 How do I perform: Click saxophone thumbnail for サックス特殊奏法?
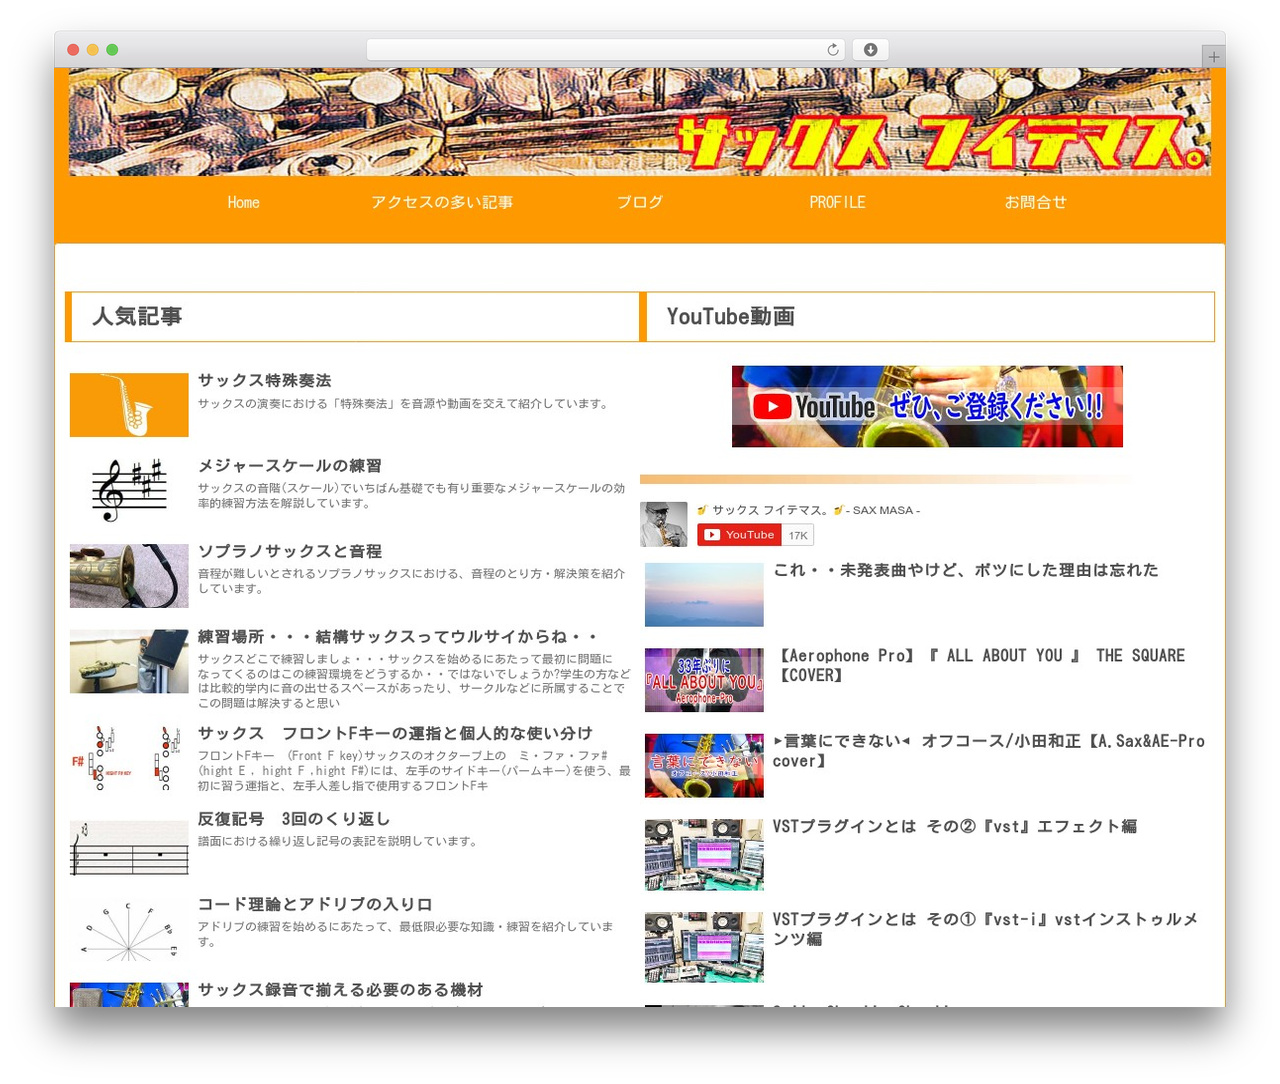coord(129,405)
